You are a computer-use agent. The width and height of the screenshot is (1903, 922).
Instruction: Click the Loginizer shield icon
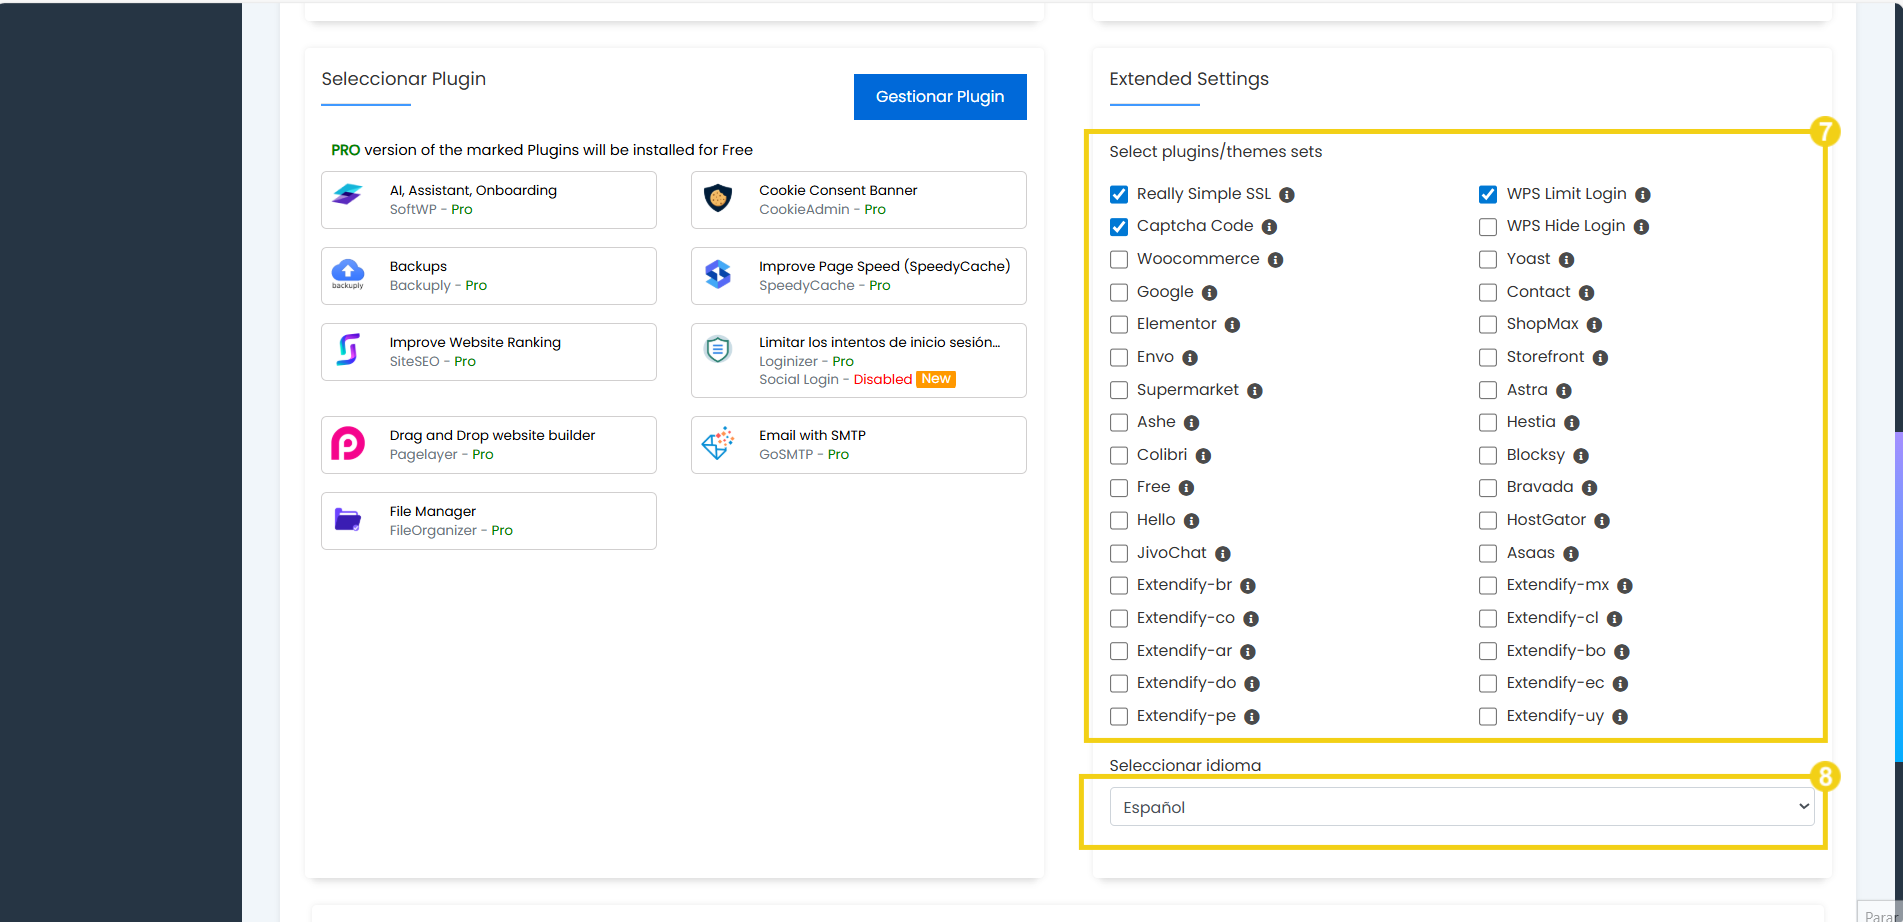click(718, 349)
